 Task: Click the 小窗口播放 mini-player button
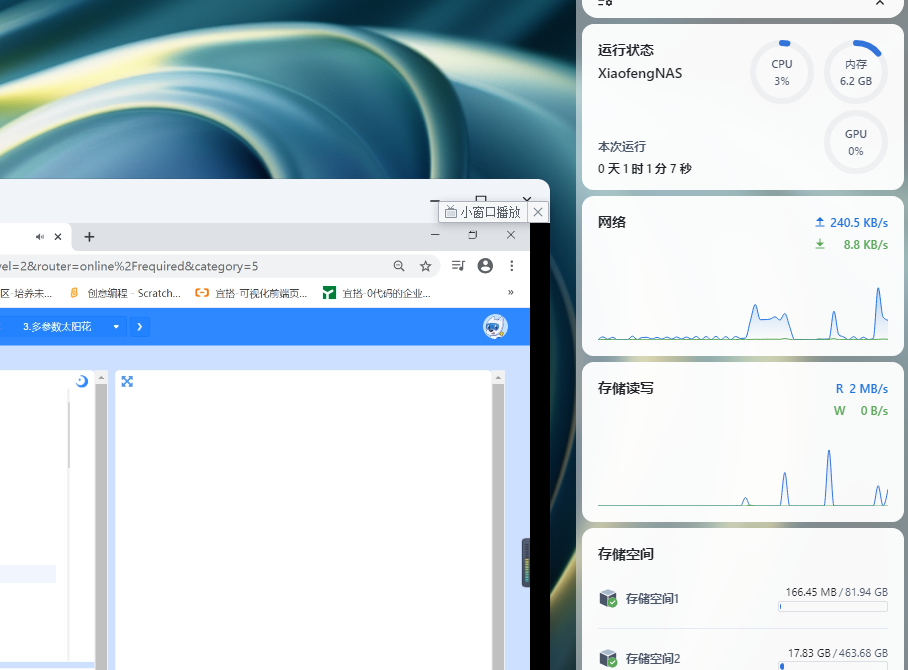click(484, 212)
